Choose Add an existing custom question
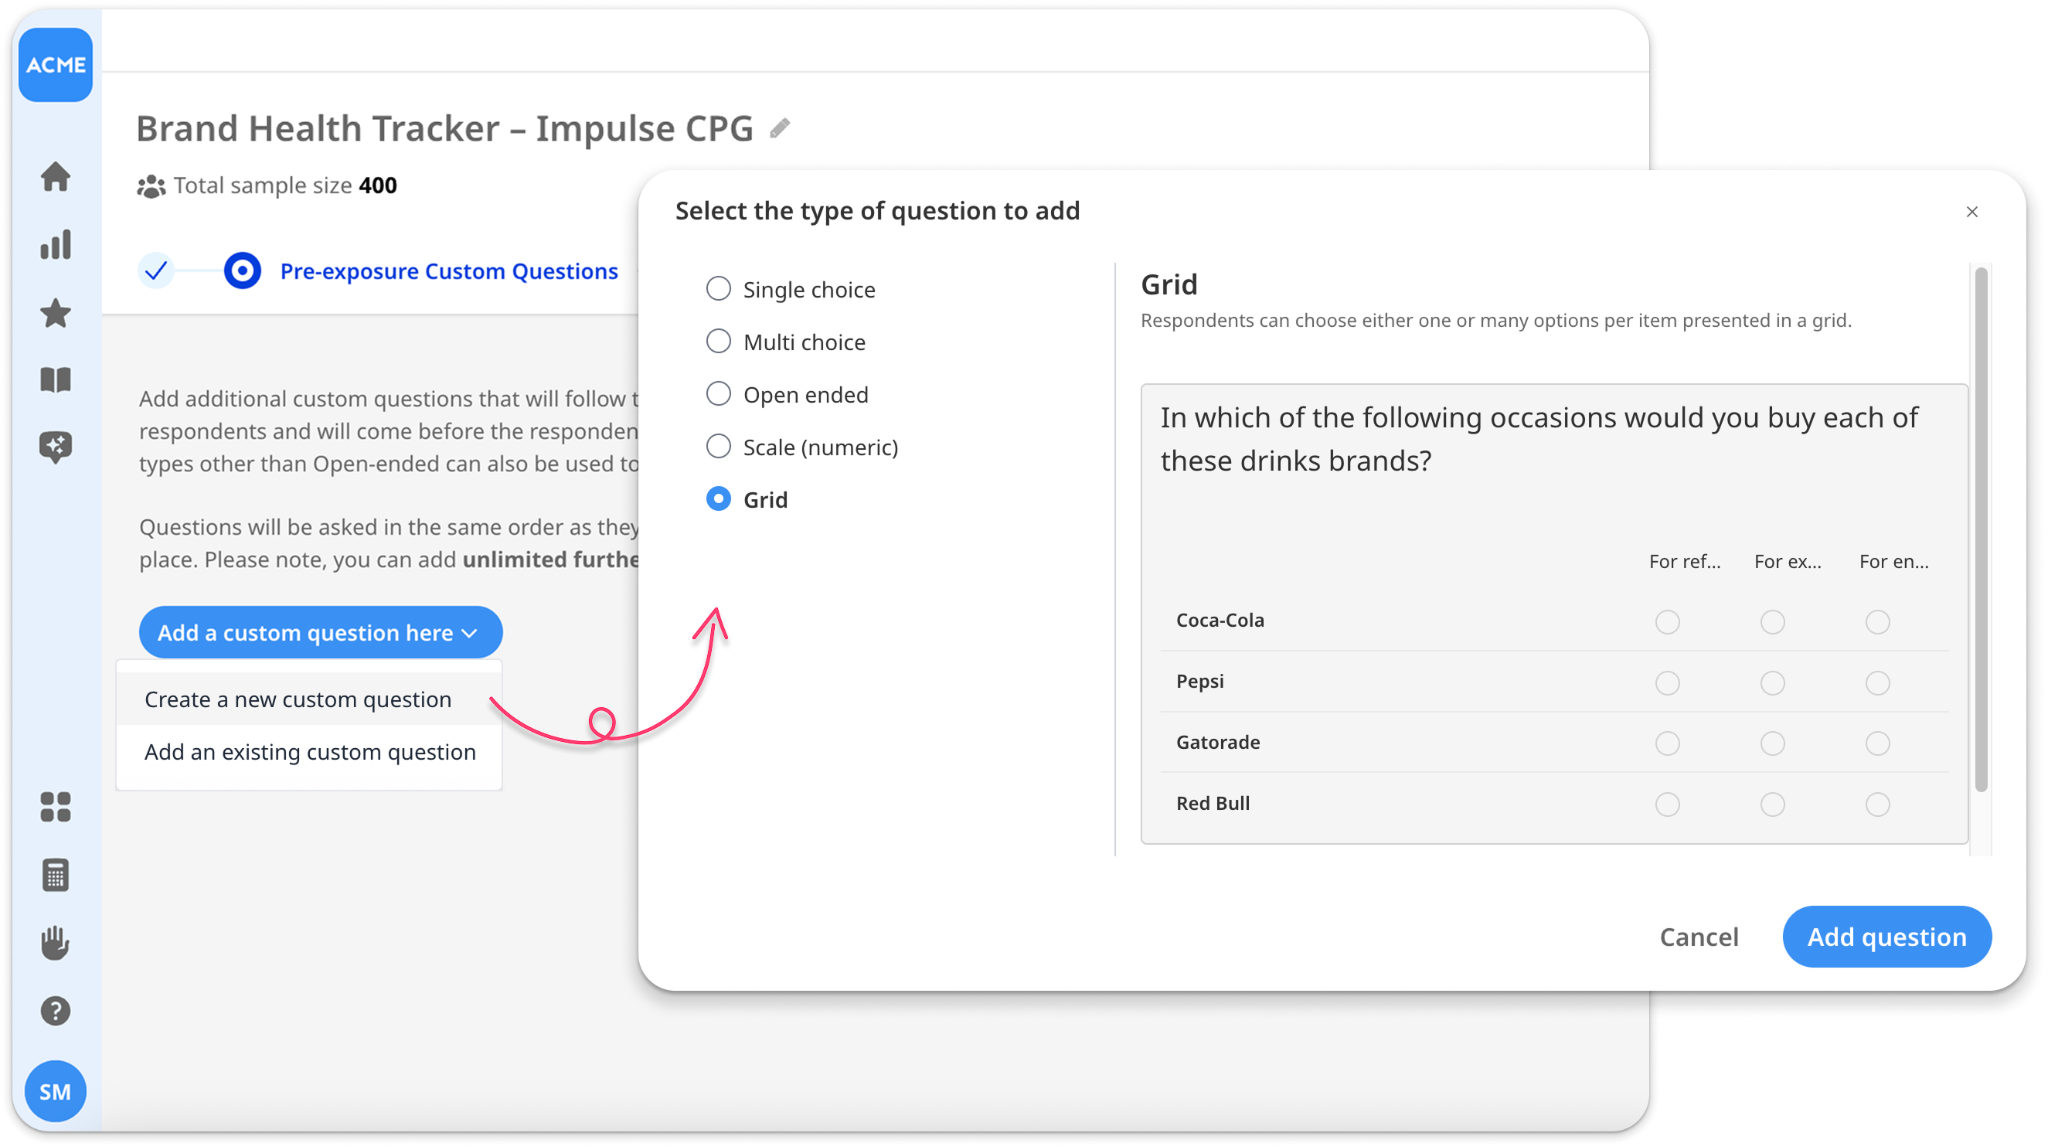Screen dimensions: 2048x1147 310,752
